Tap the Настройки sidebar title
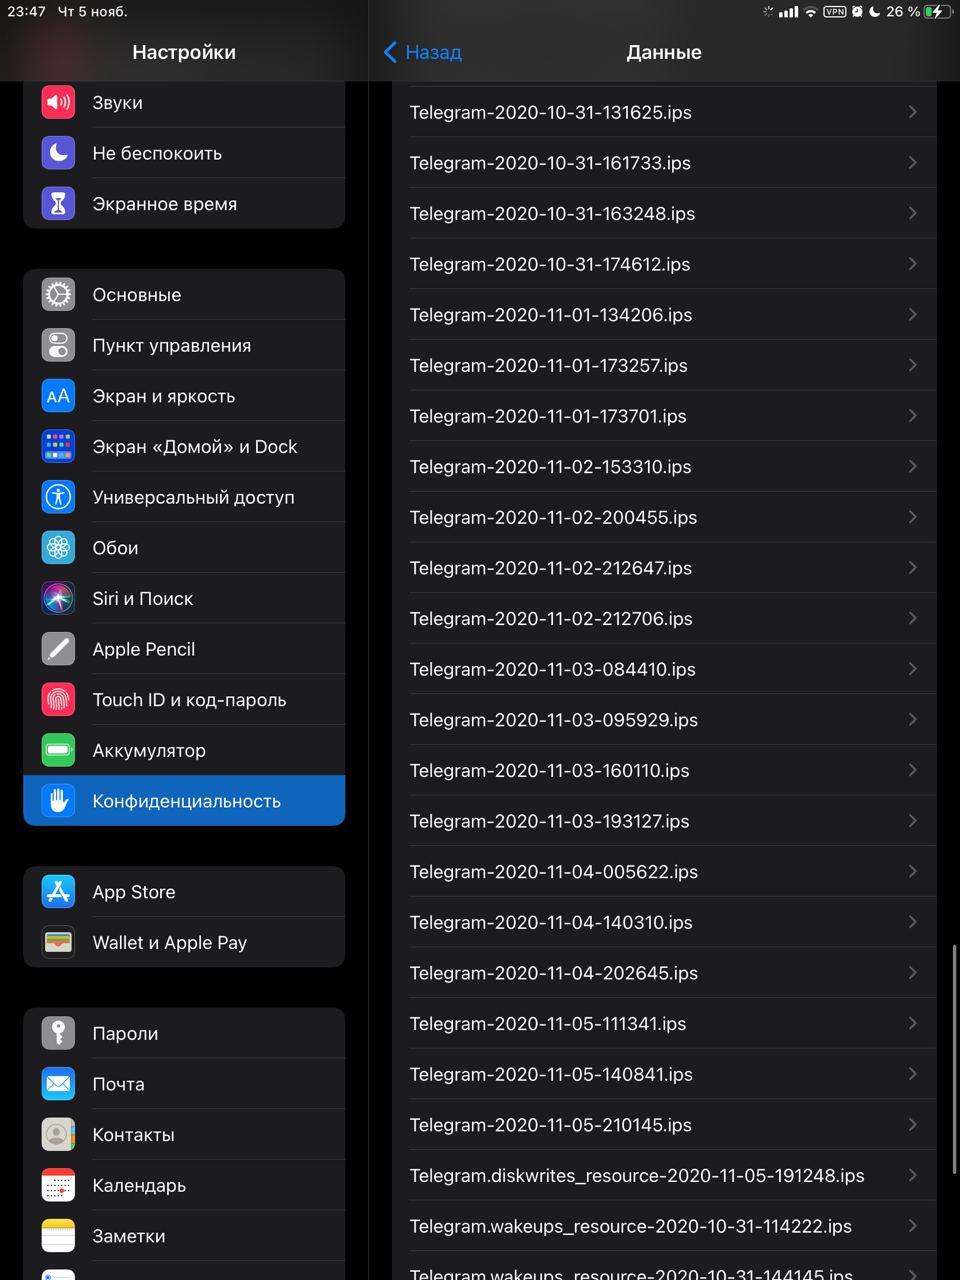The width and height of the screenshot is (960, 1280). 184,52
